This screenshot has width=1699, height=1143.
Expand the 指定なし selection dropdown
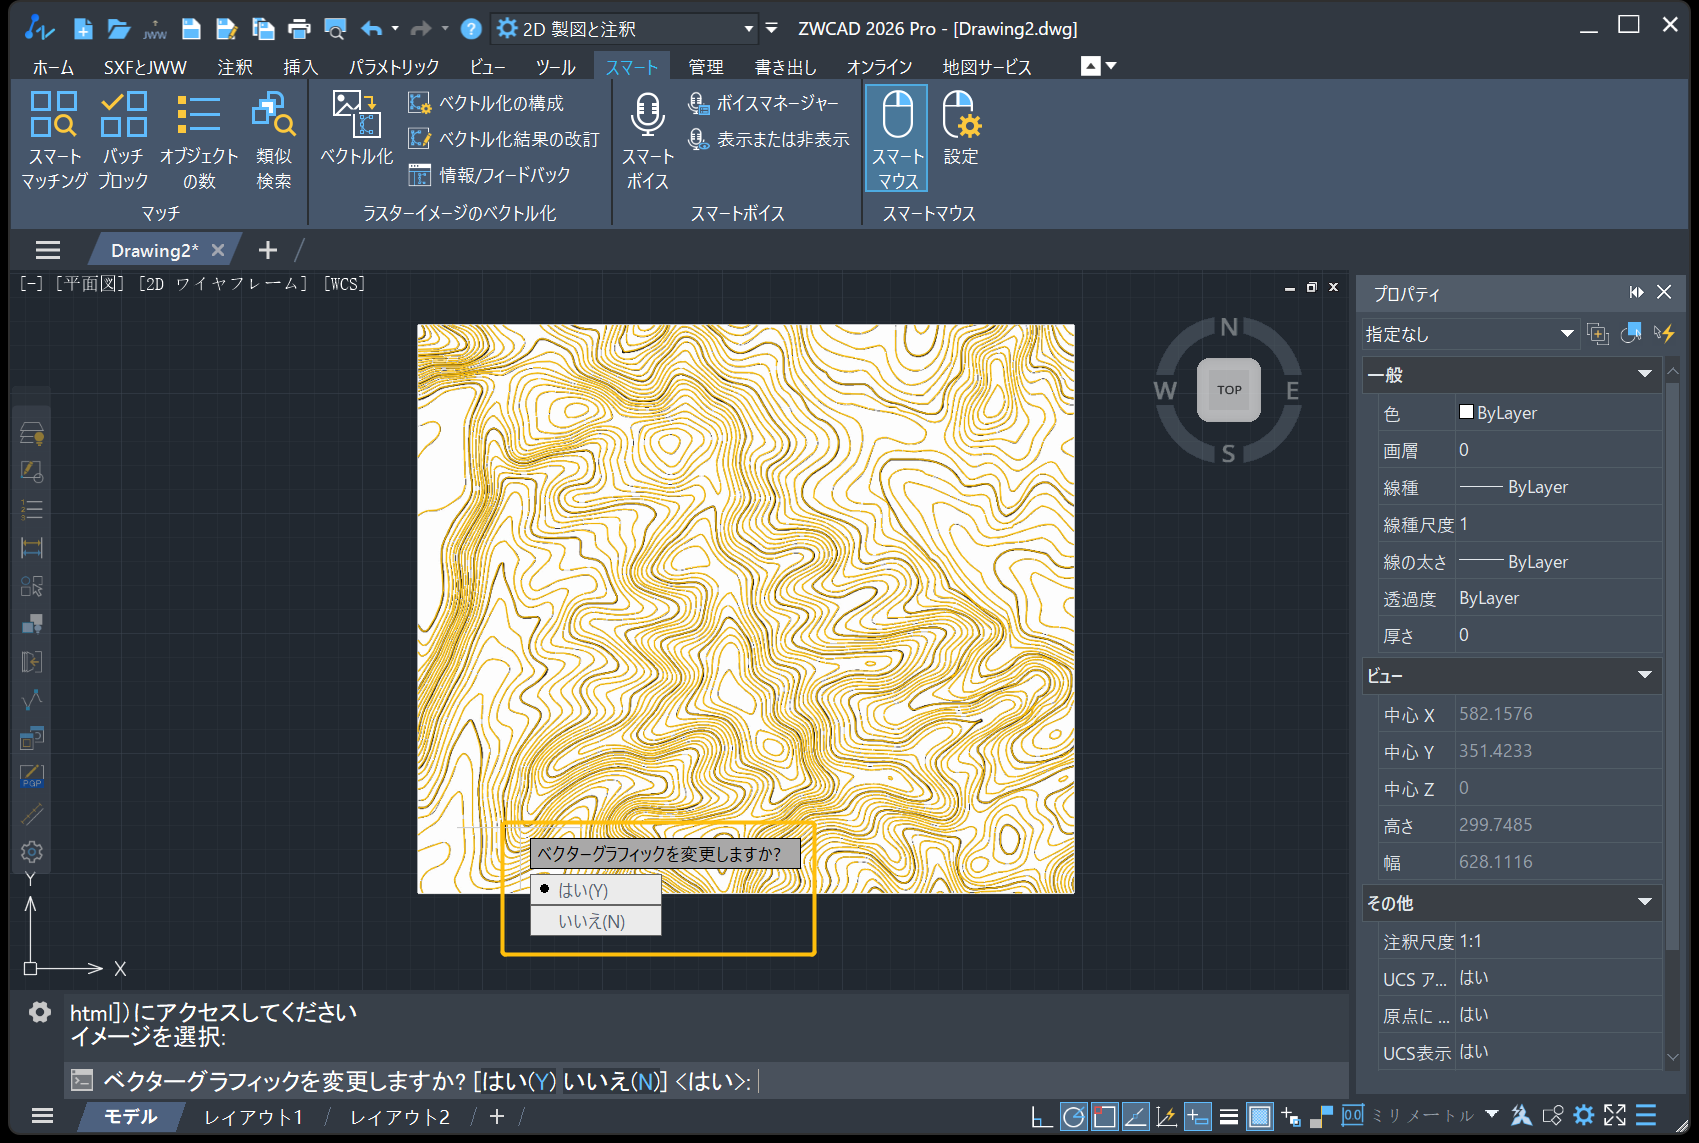[x=1470, y=334]
